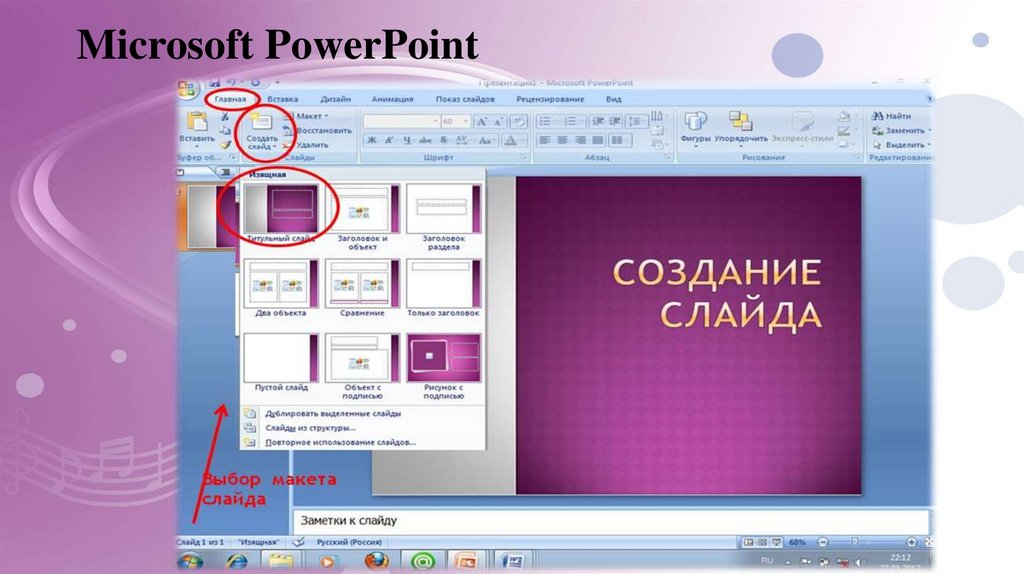Click the justify text icon
Viewport: 1024px width, 574px height.
[x=598, y=140]
